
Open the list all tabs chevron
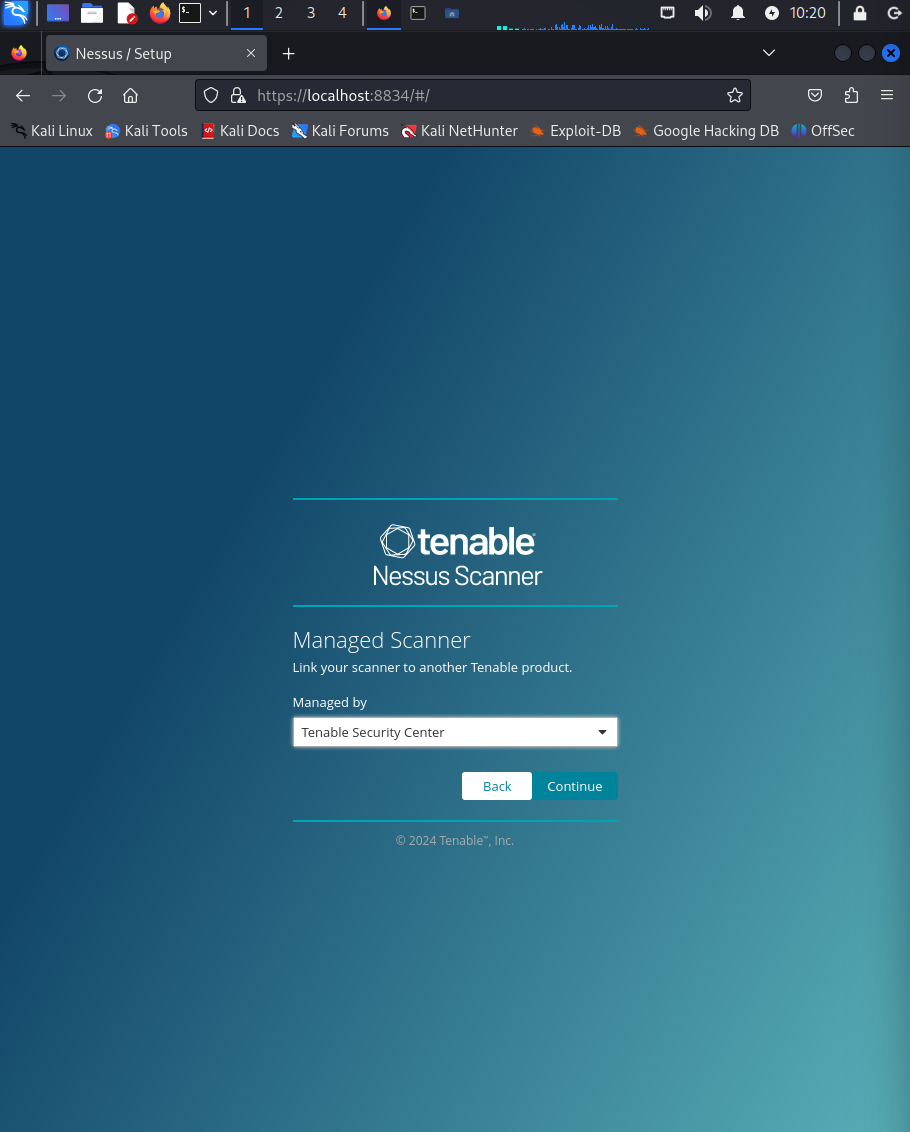click(769, 53)
